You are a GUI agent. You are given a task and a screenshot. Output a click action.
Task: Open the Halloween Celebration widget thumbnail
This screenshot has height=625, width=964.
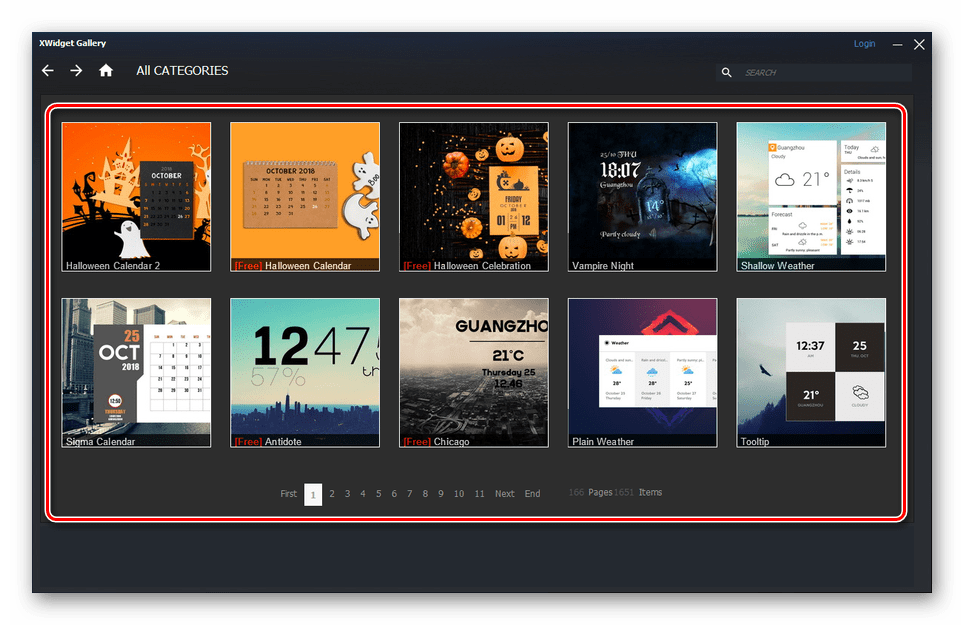tap(474, 196)
